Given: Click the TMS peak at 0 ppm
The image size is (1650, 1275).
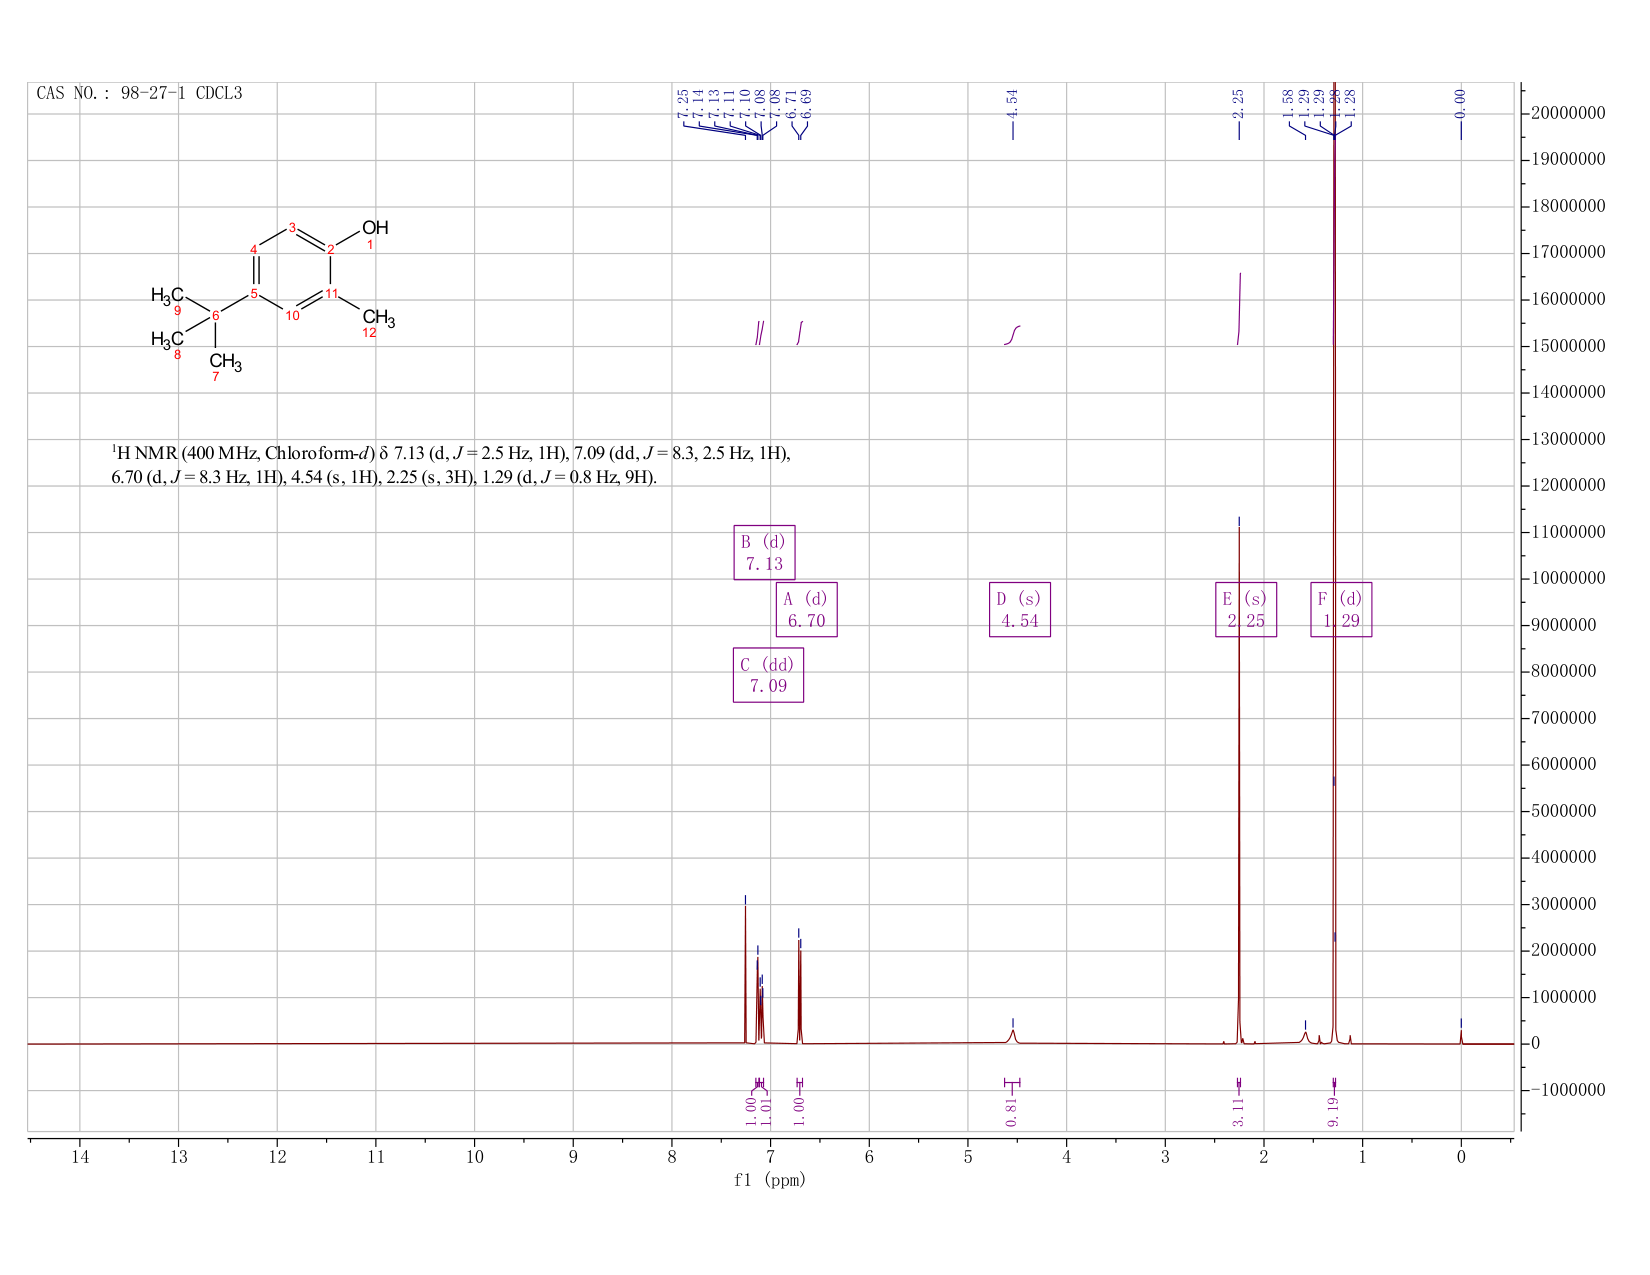Looking at the screenshot, I should coord(1460,1037).
